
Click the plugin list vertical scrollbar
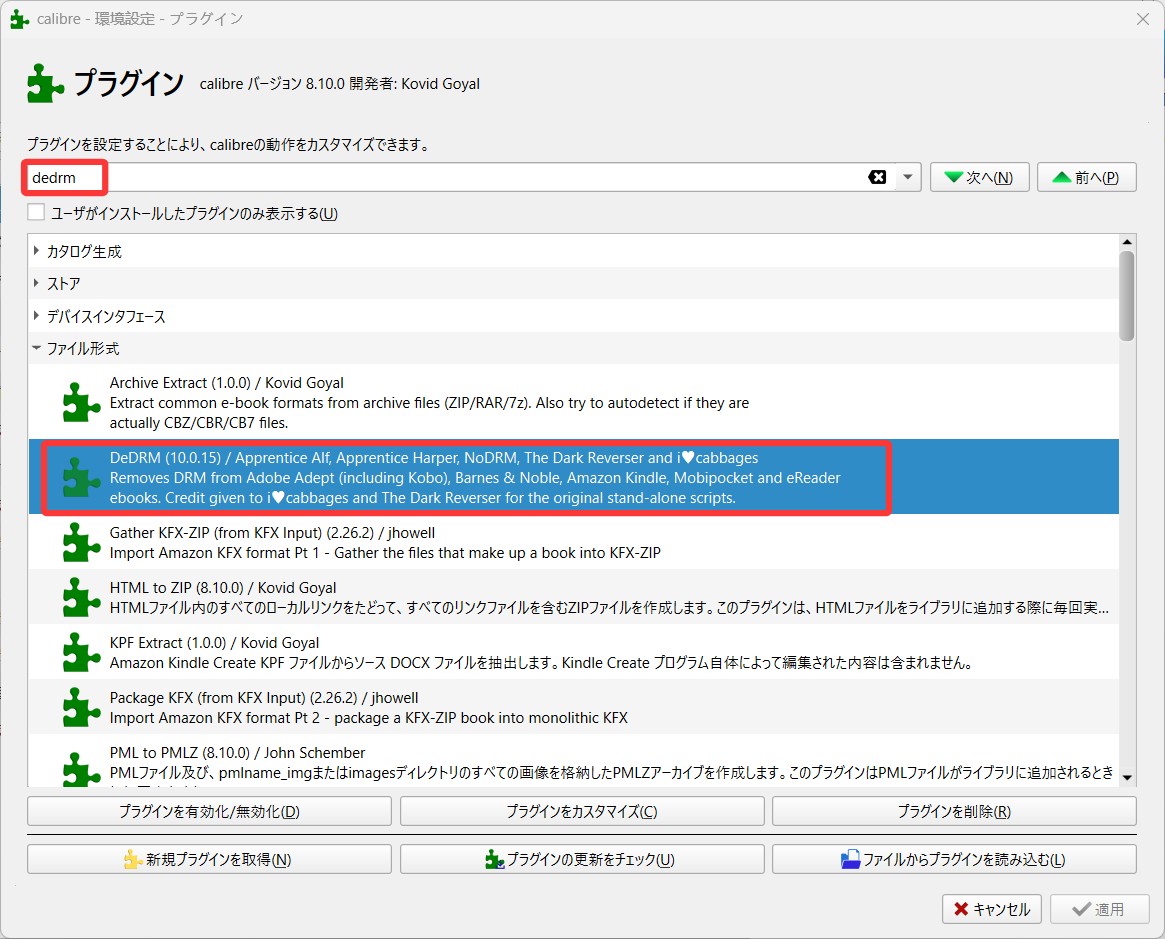1127,296
